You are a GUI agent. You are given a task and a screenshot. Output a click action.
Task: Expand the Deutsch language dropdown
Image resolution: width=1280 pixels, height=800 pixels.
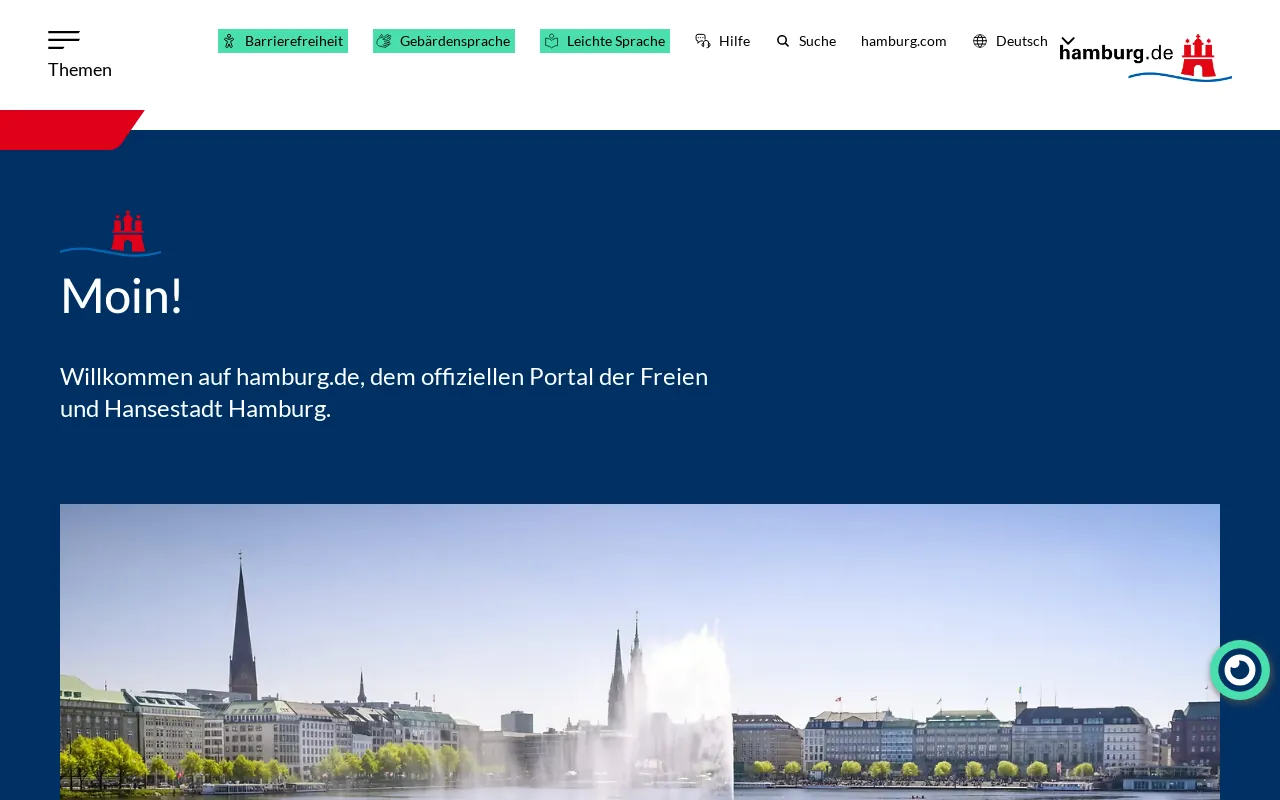click(x=1023, y=41)
